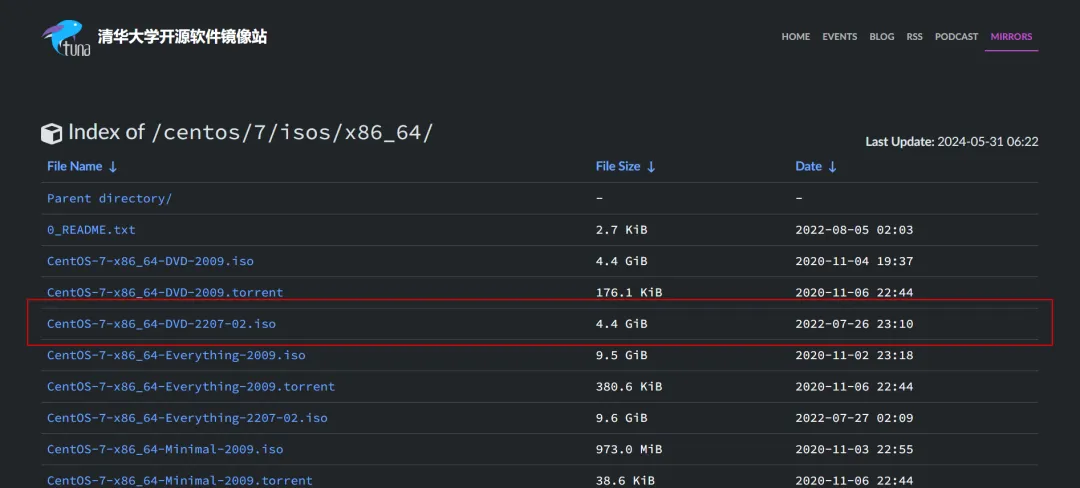1080x488 pixels.
Task: Click the 176.1 KiB size cell
Action: coord(629,293)
